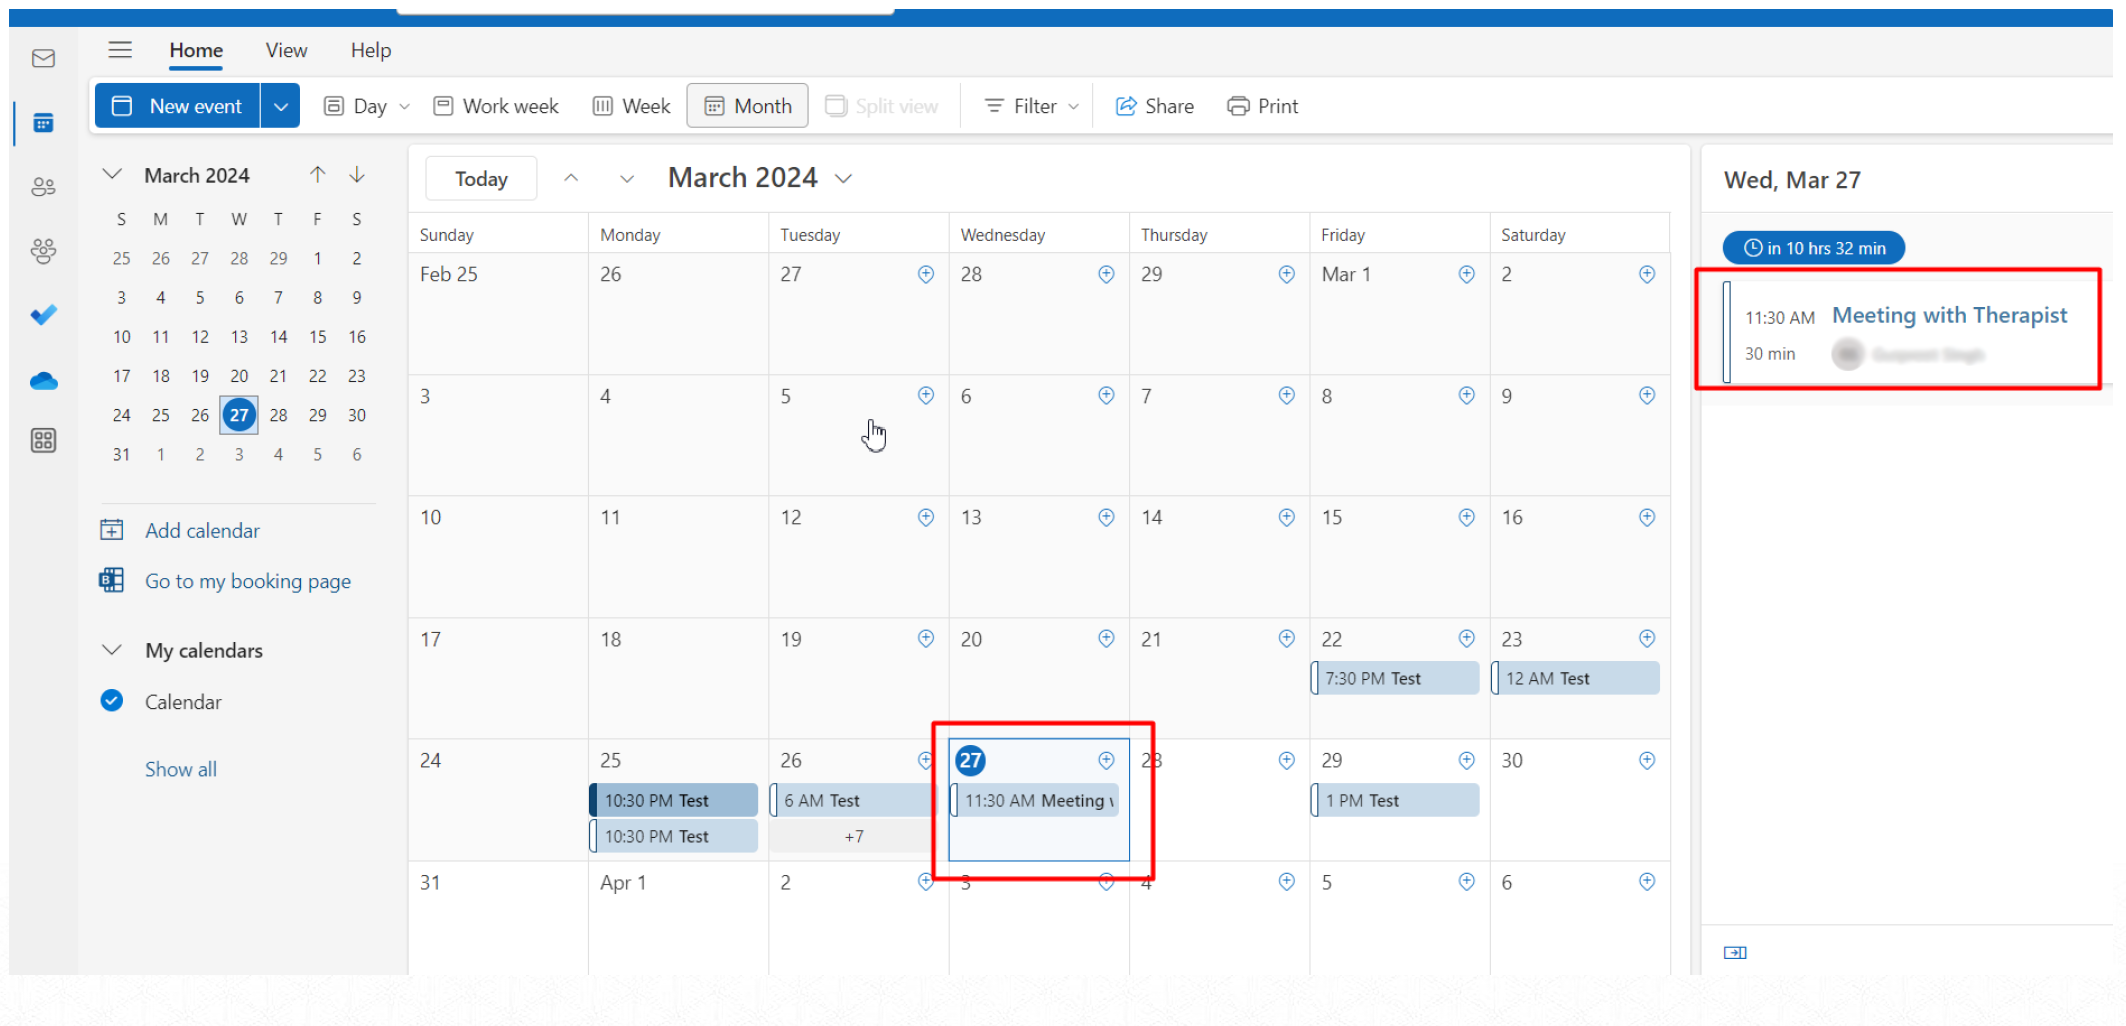Open the New event dropdown arrow
The height and width of the screenshot is (1026, 2126).
click(281, 106)
